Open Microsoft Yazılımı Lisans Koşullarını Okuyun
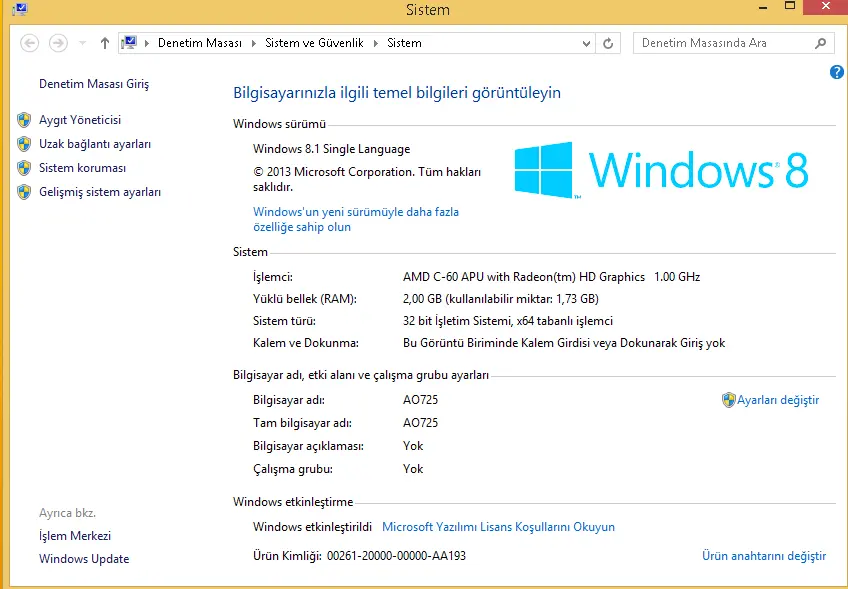This screenshot has height=589, width=848. [x=499, y=527]
